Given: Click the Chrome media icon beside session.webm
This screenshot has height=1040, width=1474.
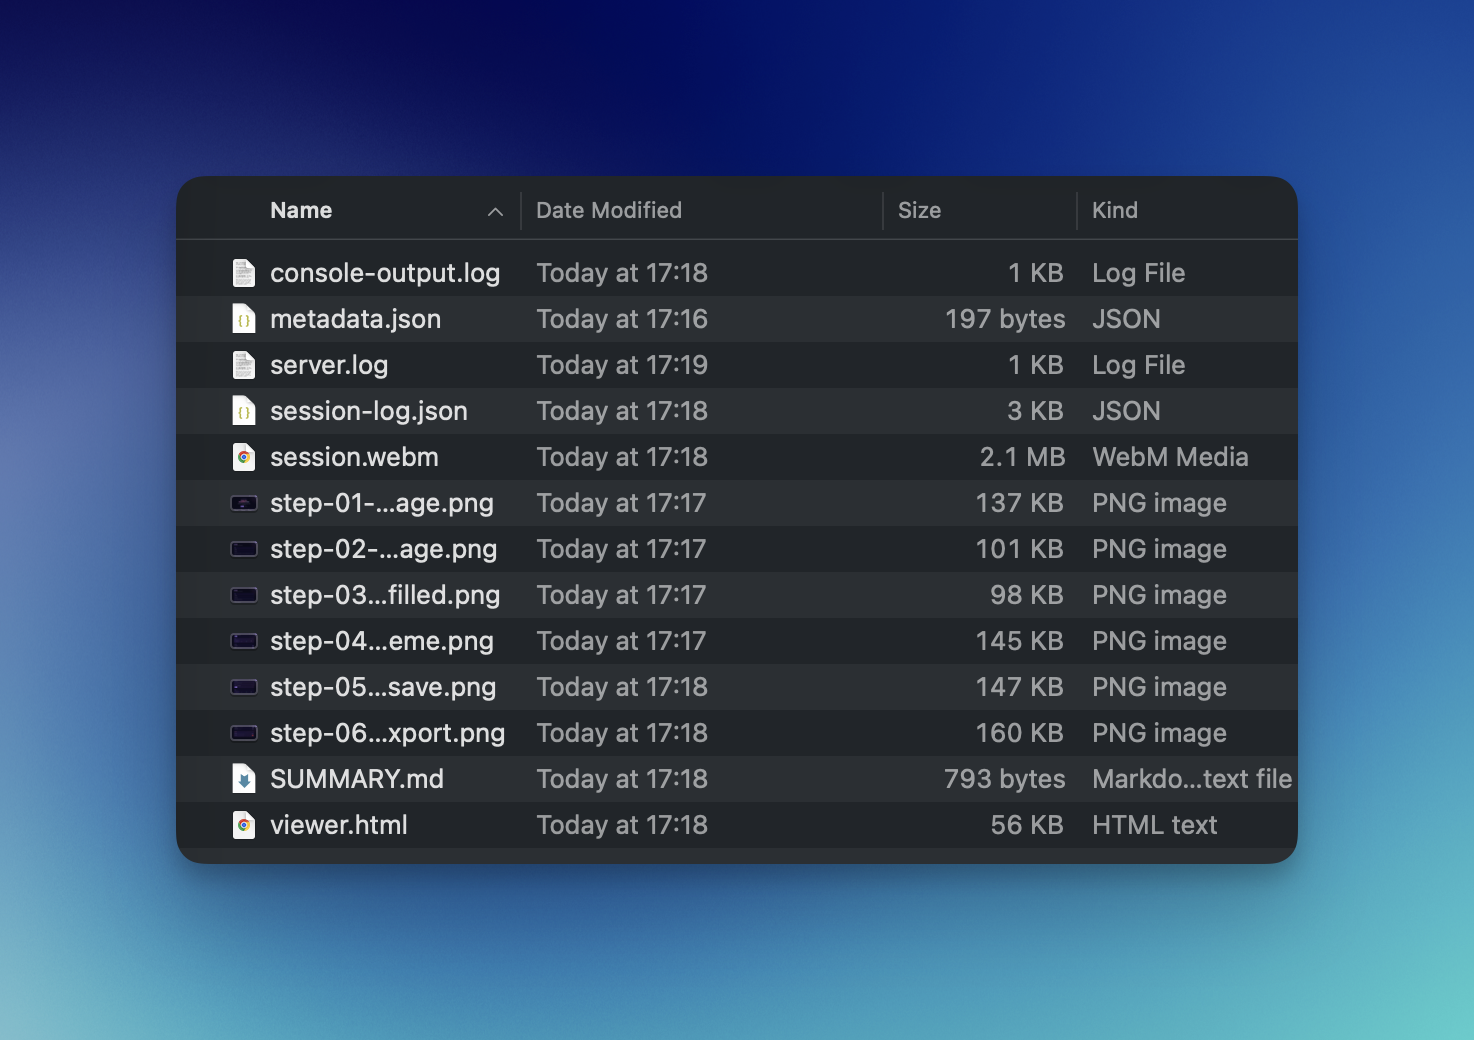Looking at the screenshot, I should click(244, 456).
